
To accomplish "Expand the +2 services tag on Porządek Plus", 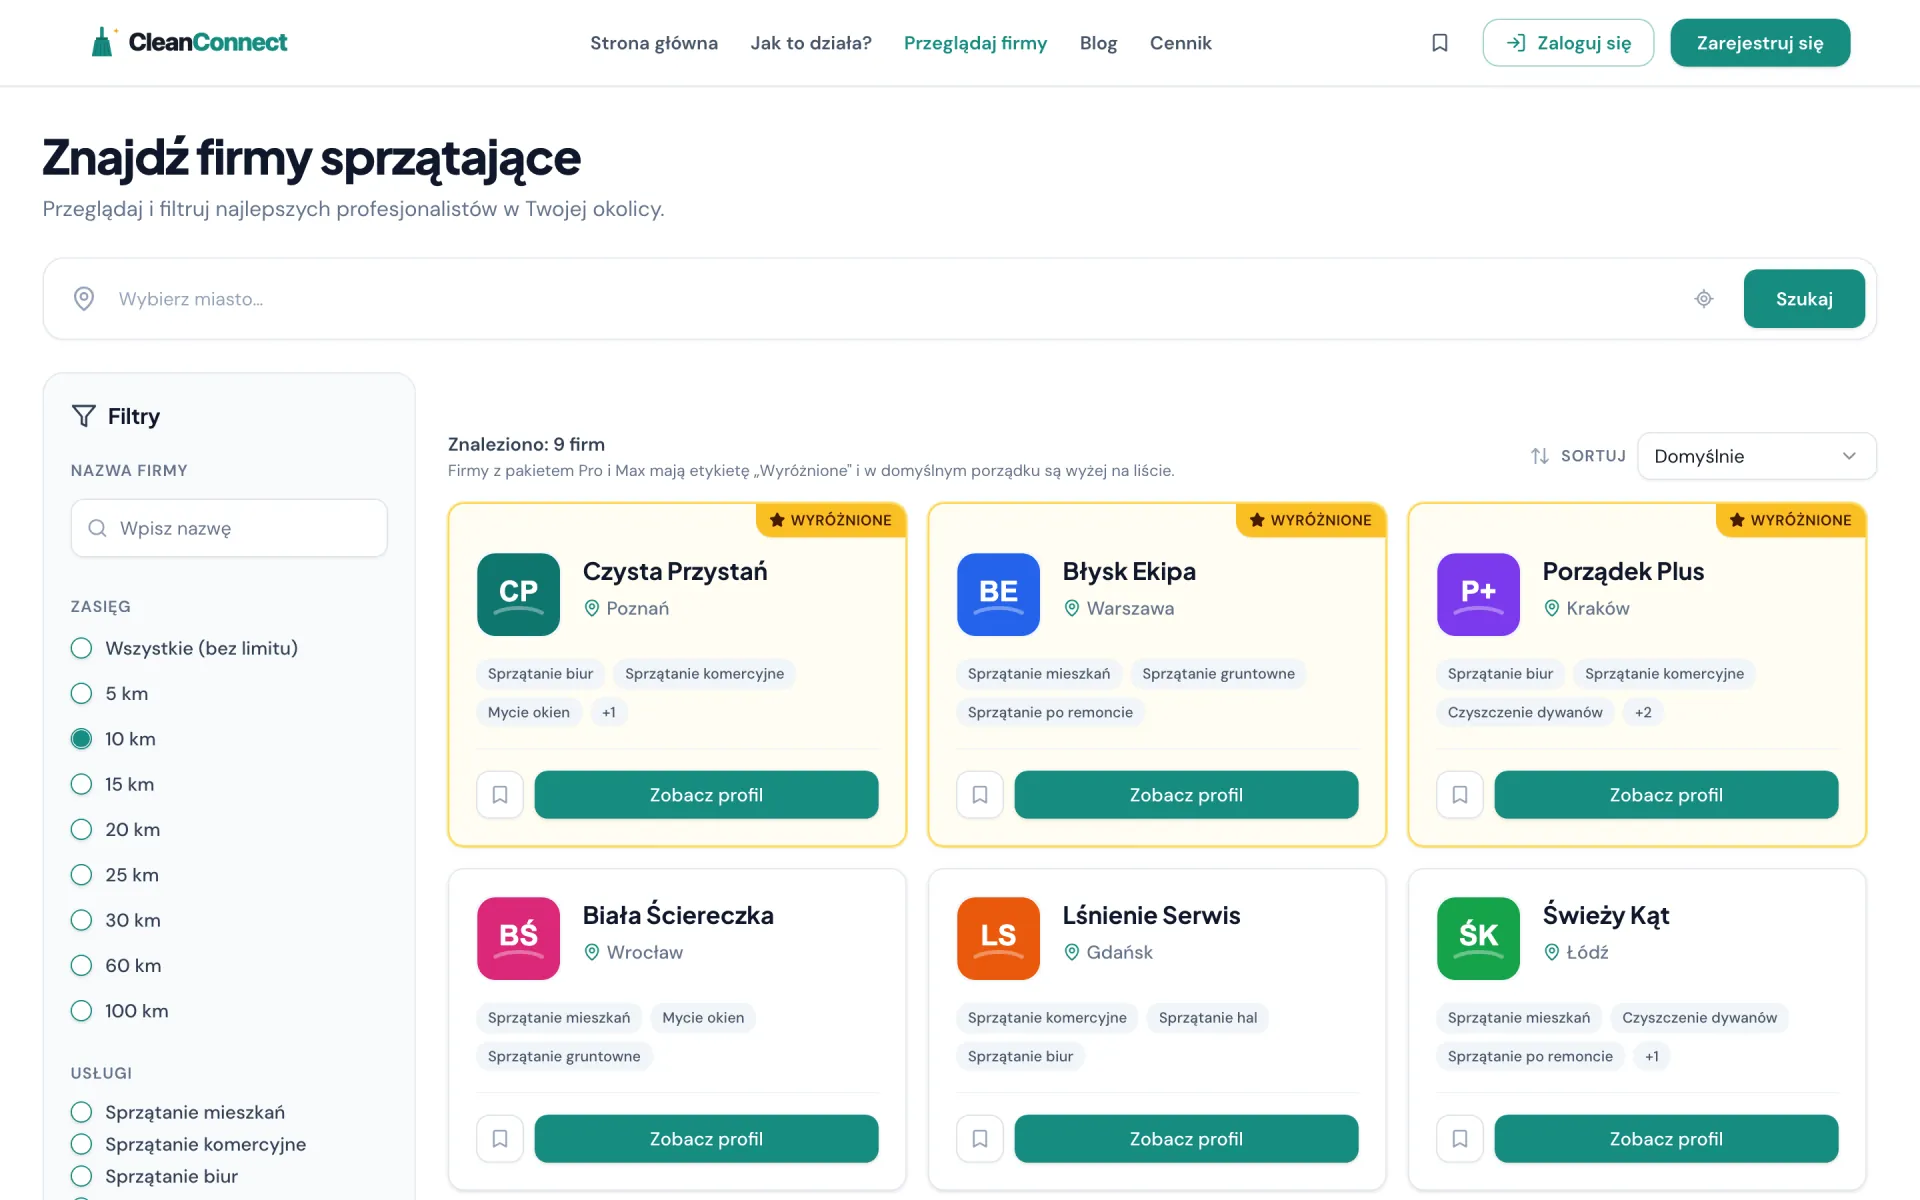I will click(1643, 712).
